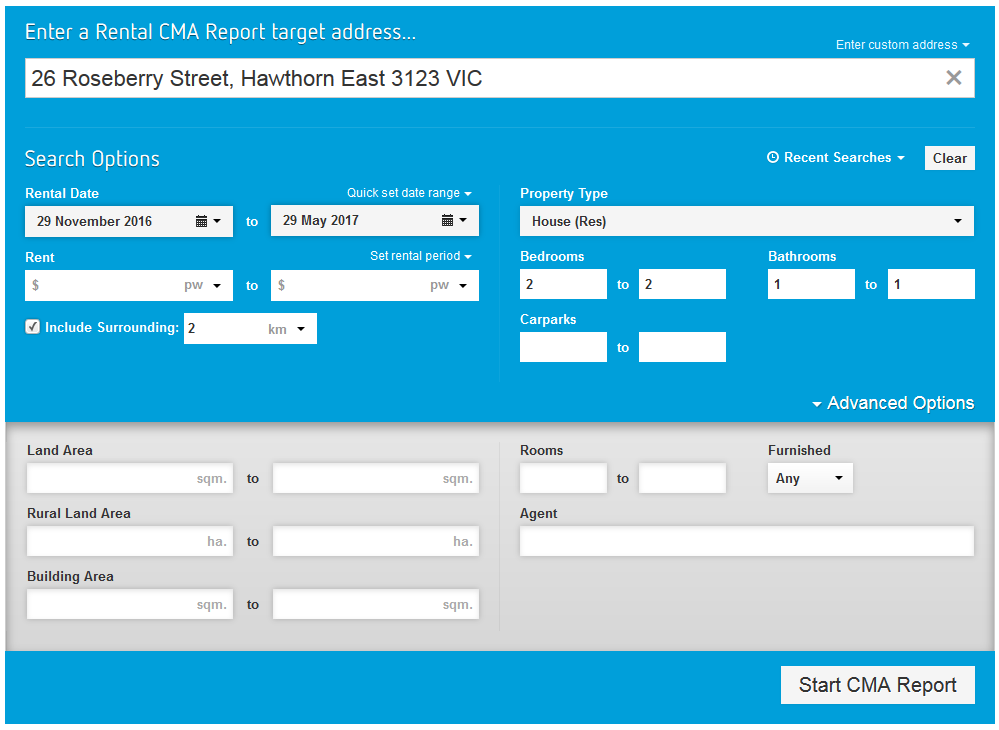Click the Clear button
Screen dimensions: 999x730
949,158
